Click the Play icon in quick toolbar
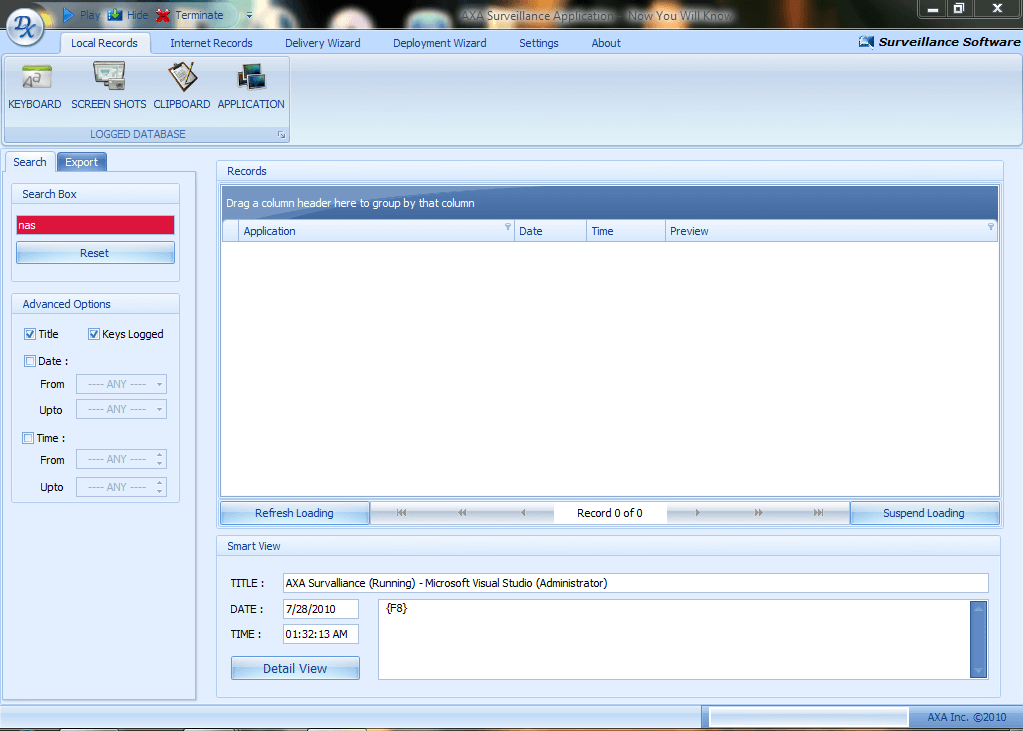The image size is (1023, 731). point(69,15)
